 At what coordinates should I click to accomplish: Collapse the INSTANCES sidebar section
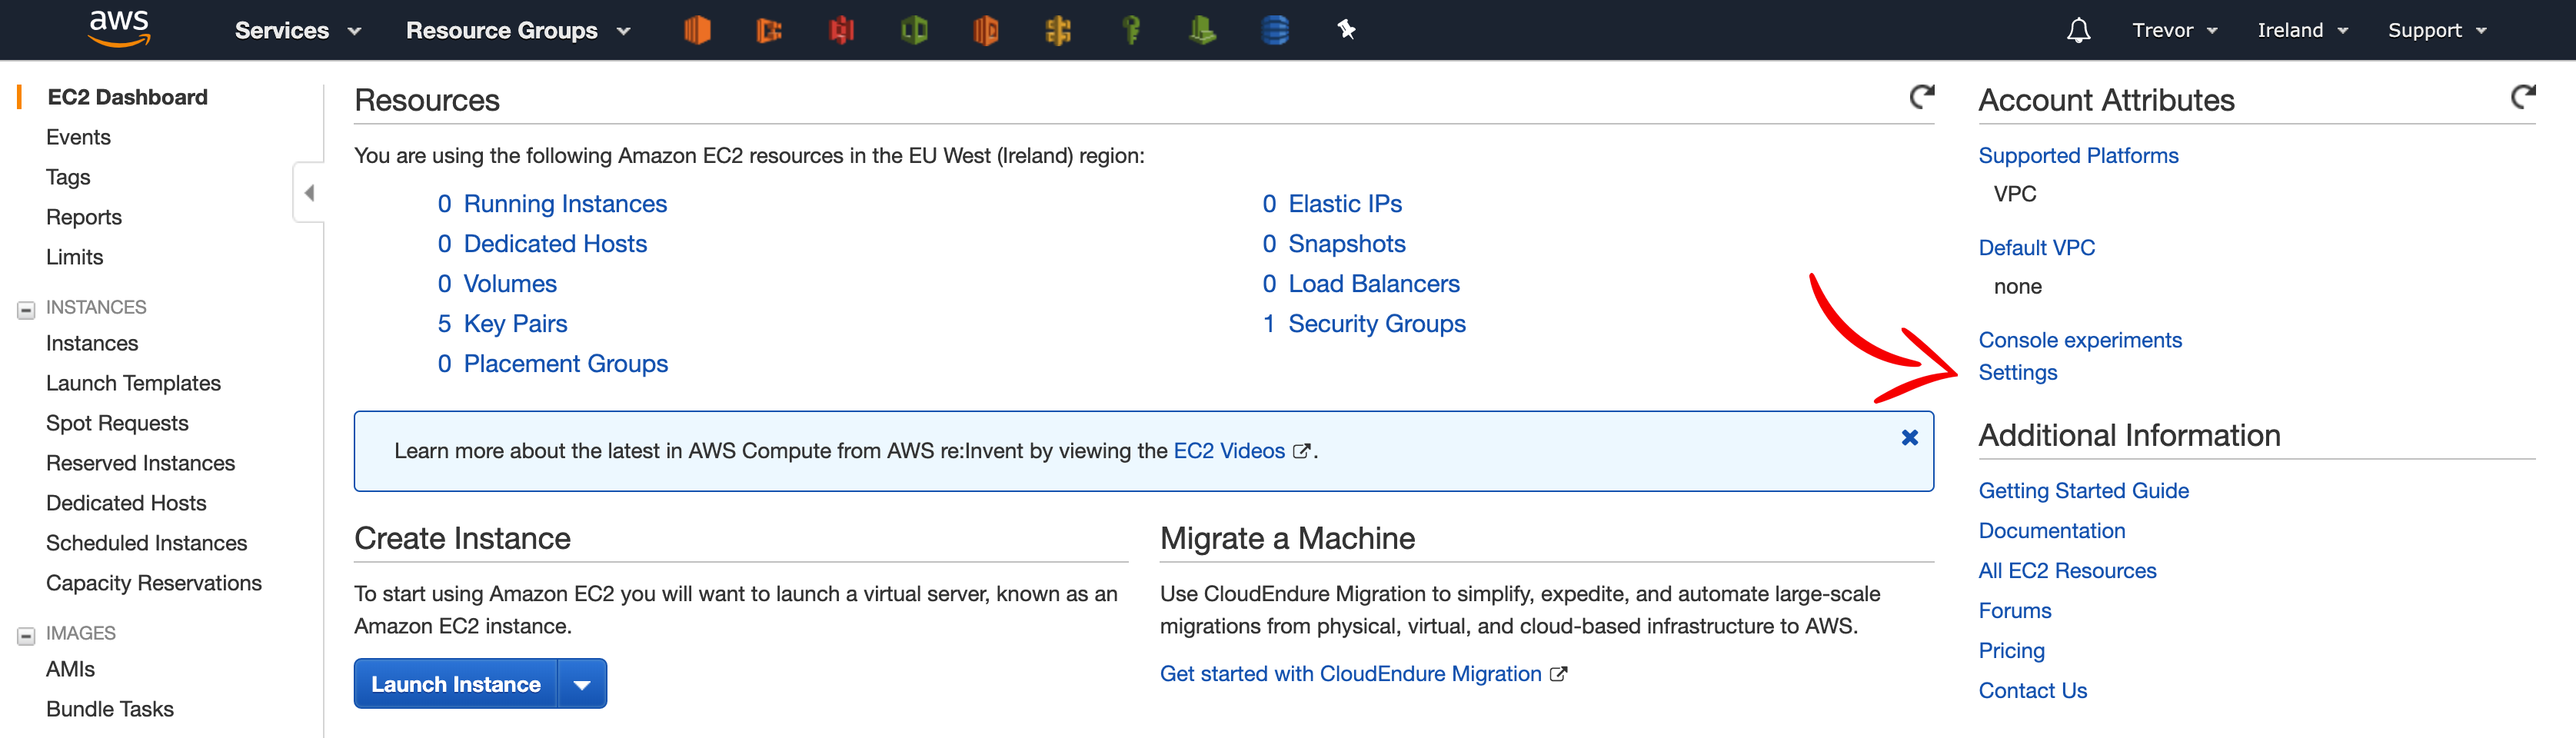click(x=26, y=310)
